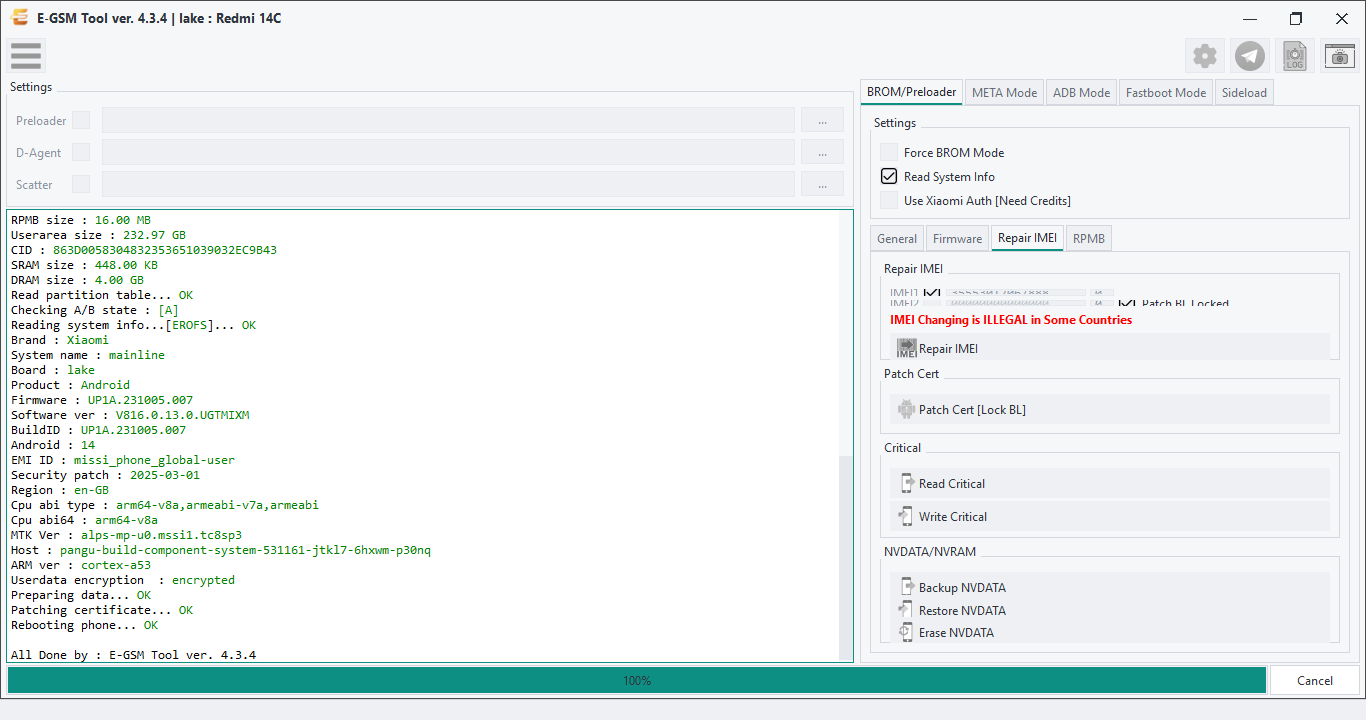
Task: Open the Telegram channel icon
Action: pyautogui.click(x=1250, y=56)
